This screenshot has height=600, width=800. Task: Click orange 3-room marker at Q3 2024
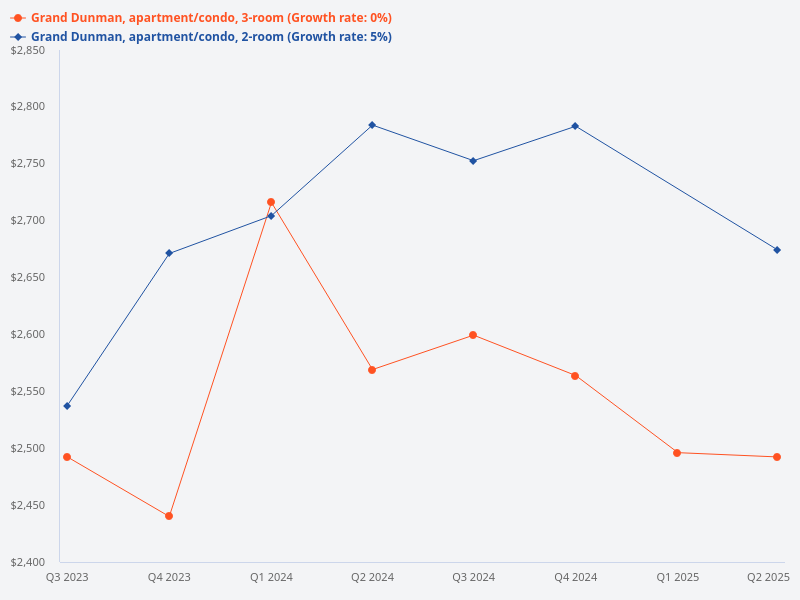click(x=473, y=335)
